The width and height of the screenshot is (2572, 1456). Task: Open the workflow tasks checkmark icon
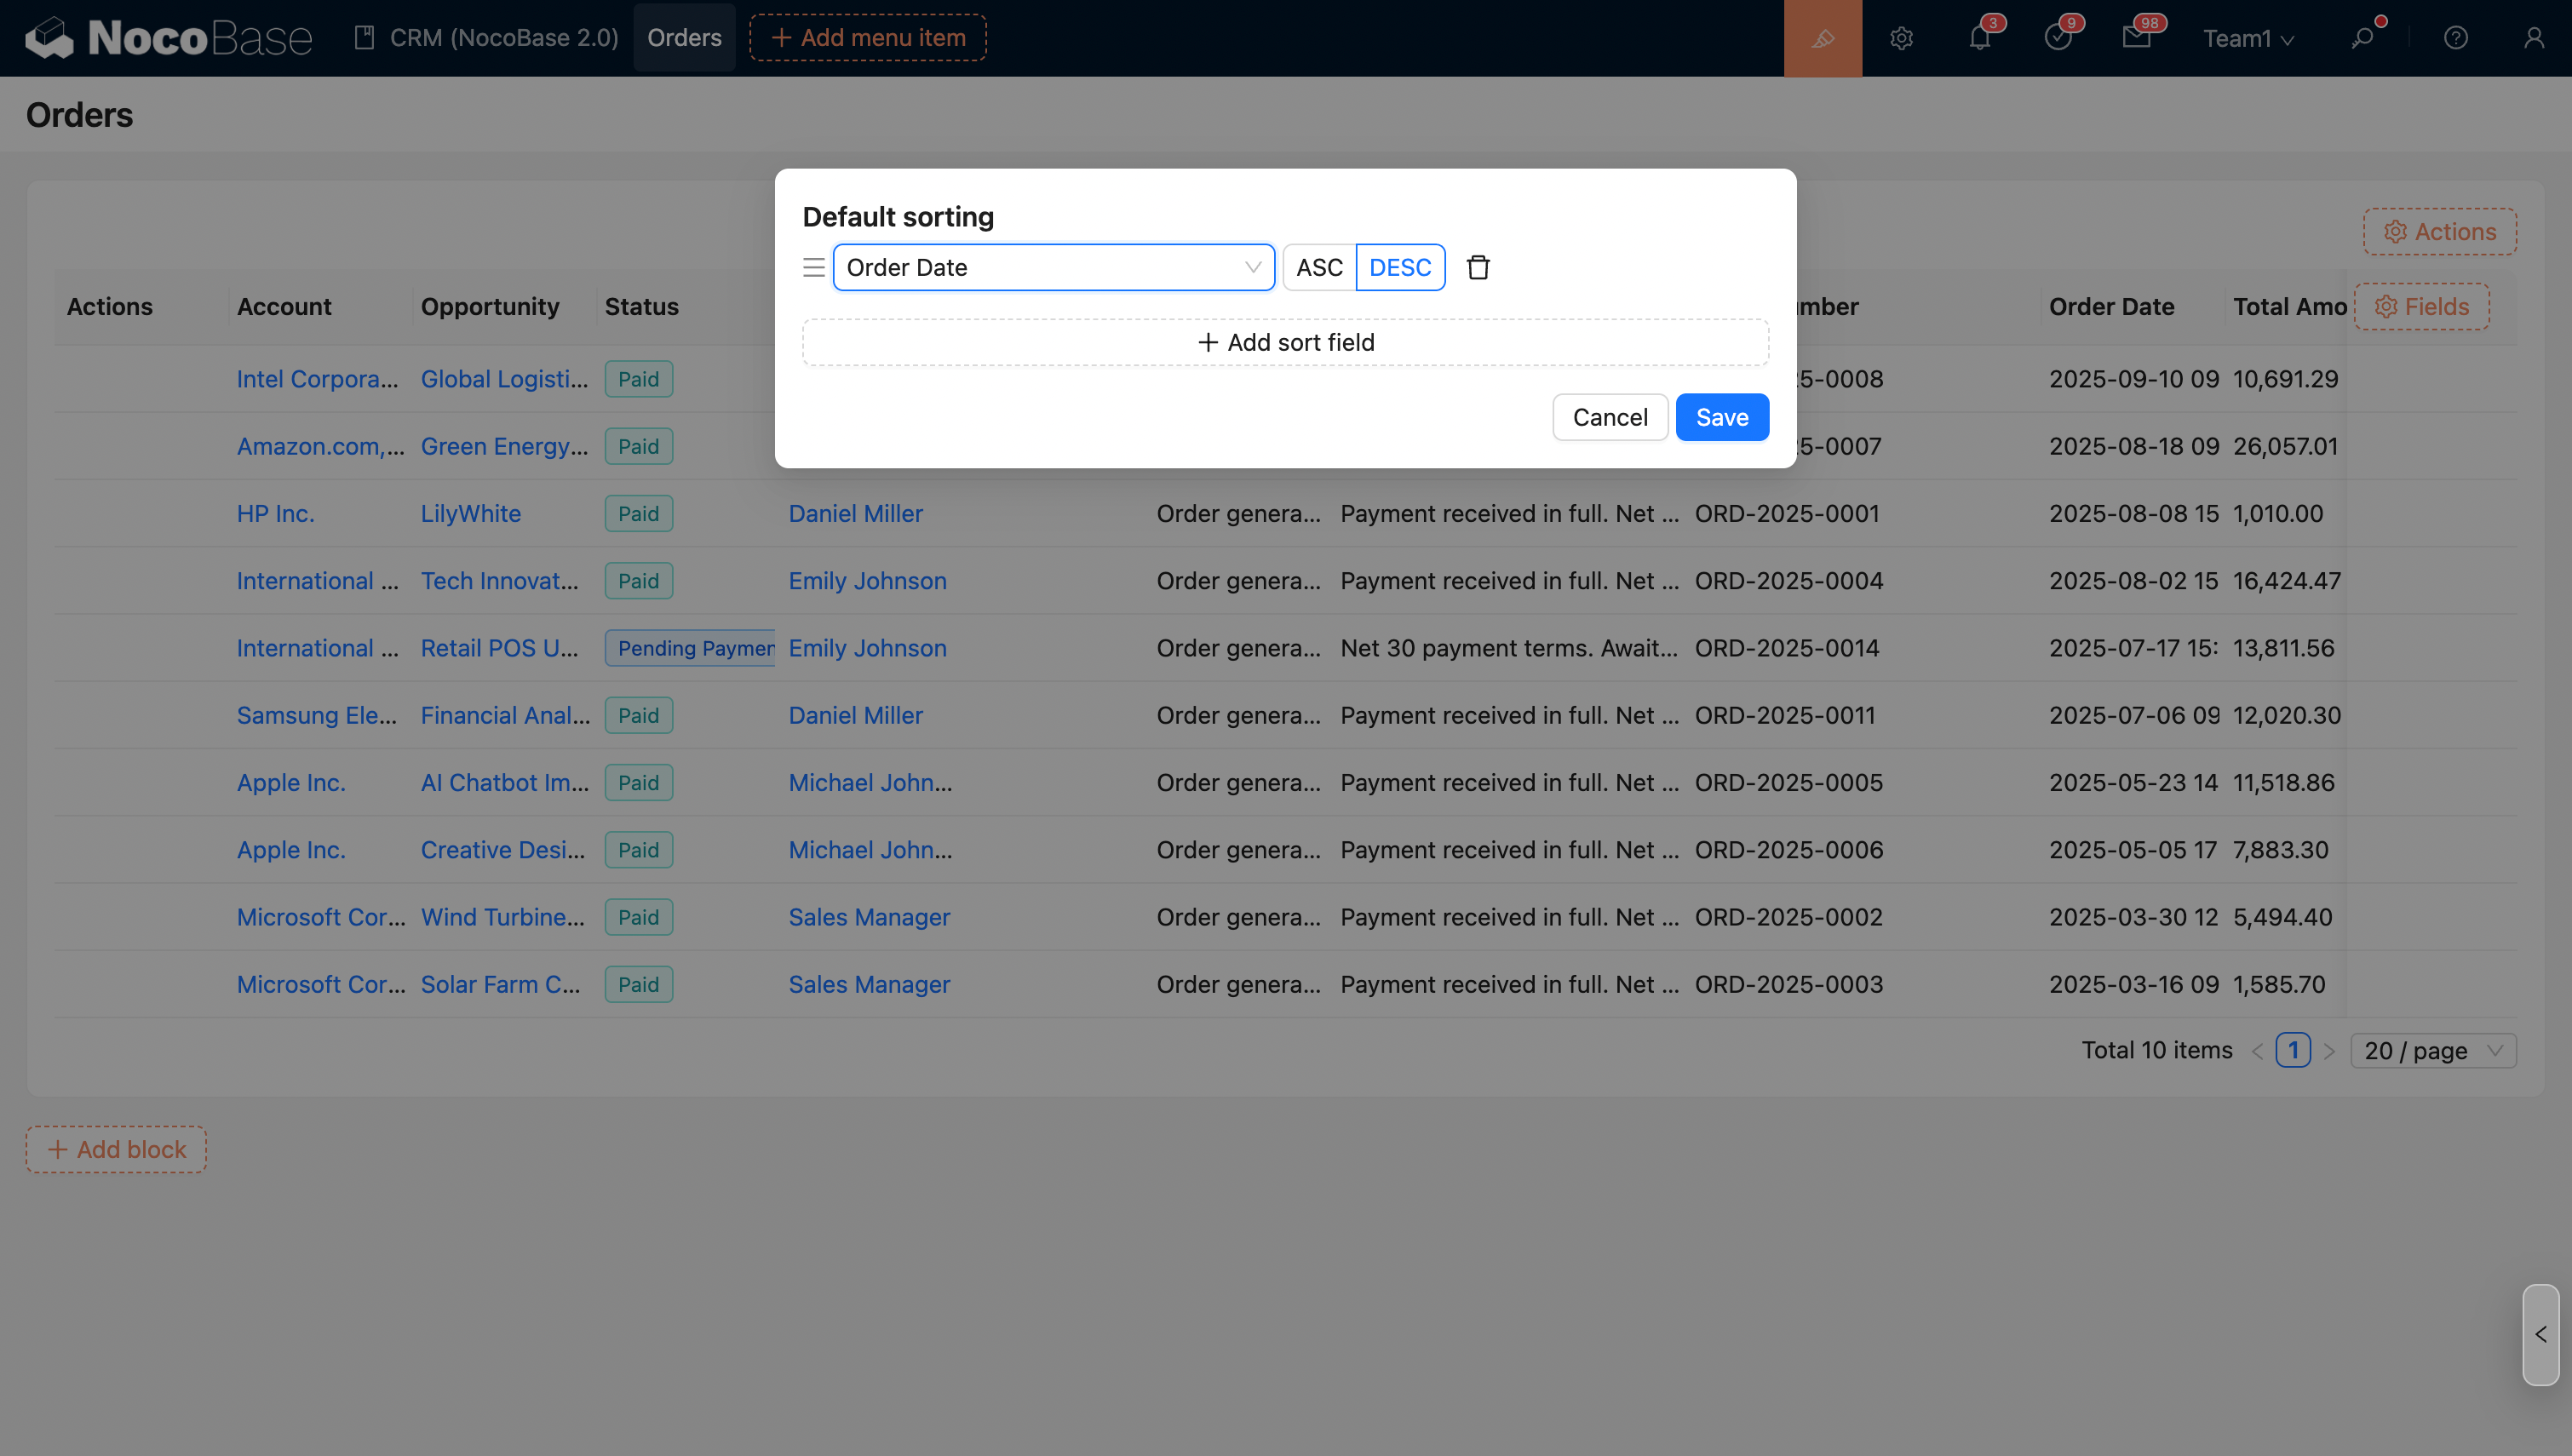2057,38
